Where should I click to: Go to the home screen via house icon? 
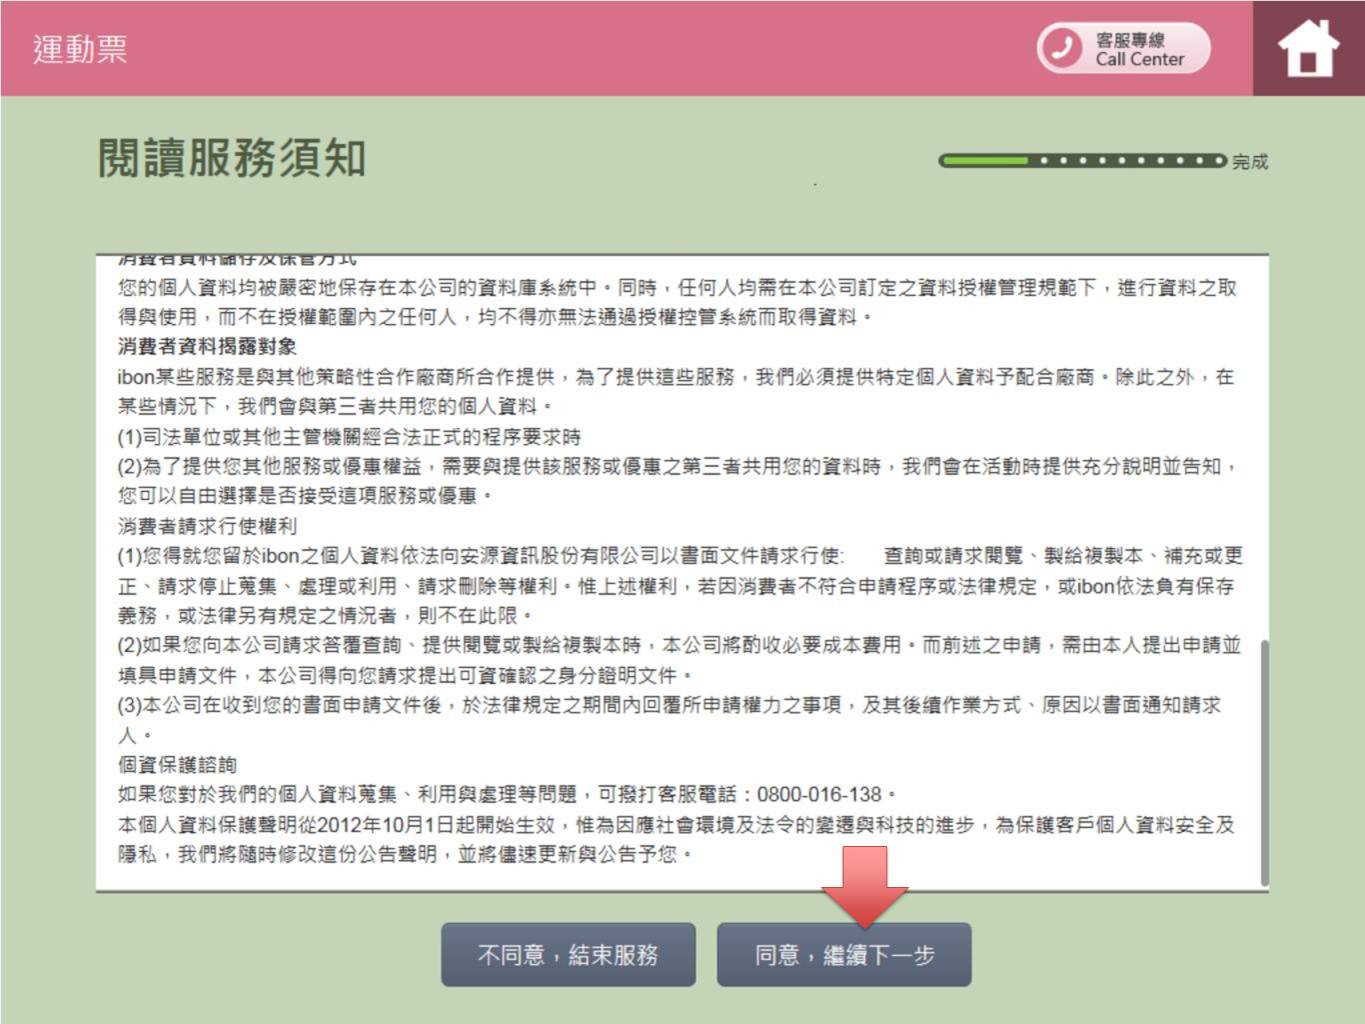point(1308,49)
